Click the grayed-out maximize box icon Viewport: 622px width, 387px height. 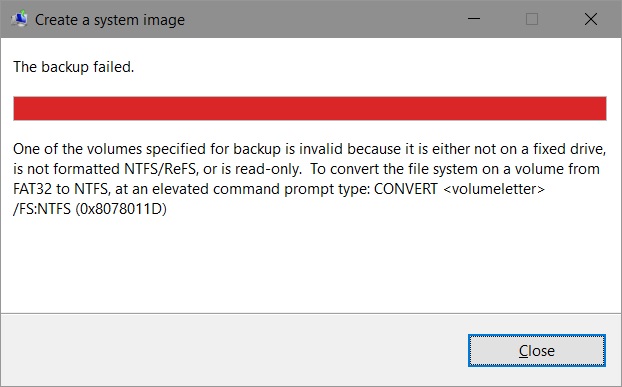(x=532, y=19)
